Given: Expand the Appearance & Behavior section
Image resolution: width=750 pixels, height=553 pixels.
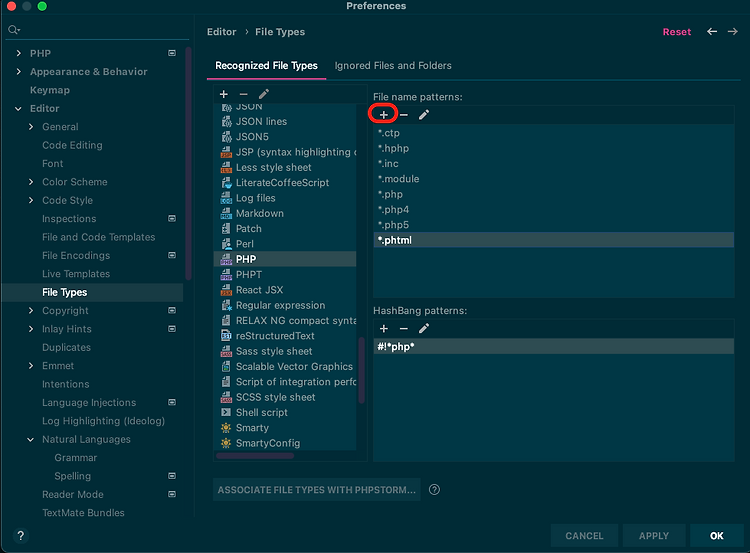Looking at the screenshot, I should point(19,72).
